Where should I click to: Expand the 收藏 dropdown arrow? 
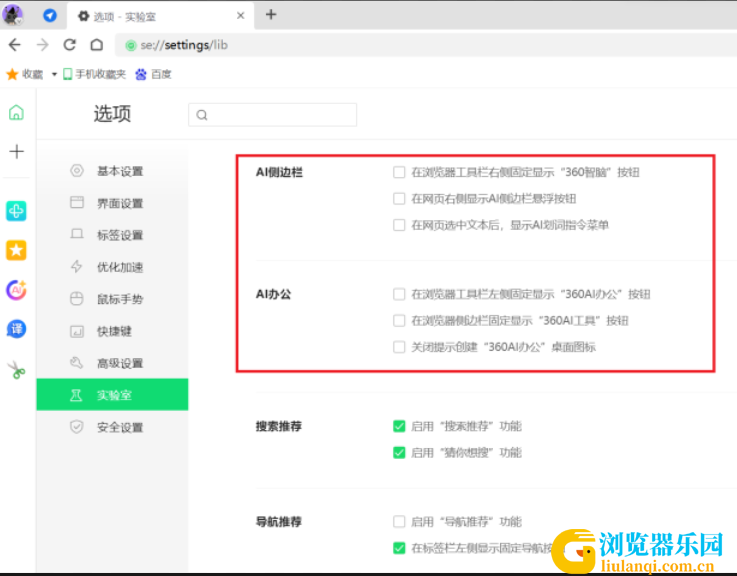click(x=54, y=74)
